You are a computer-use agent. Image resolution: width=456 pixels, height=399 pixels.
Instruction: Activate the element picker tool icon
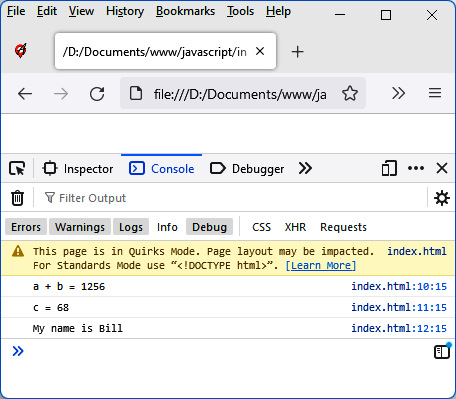point(17,169)
